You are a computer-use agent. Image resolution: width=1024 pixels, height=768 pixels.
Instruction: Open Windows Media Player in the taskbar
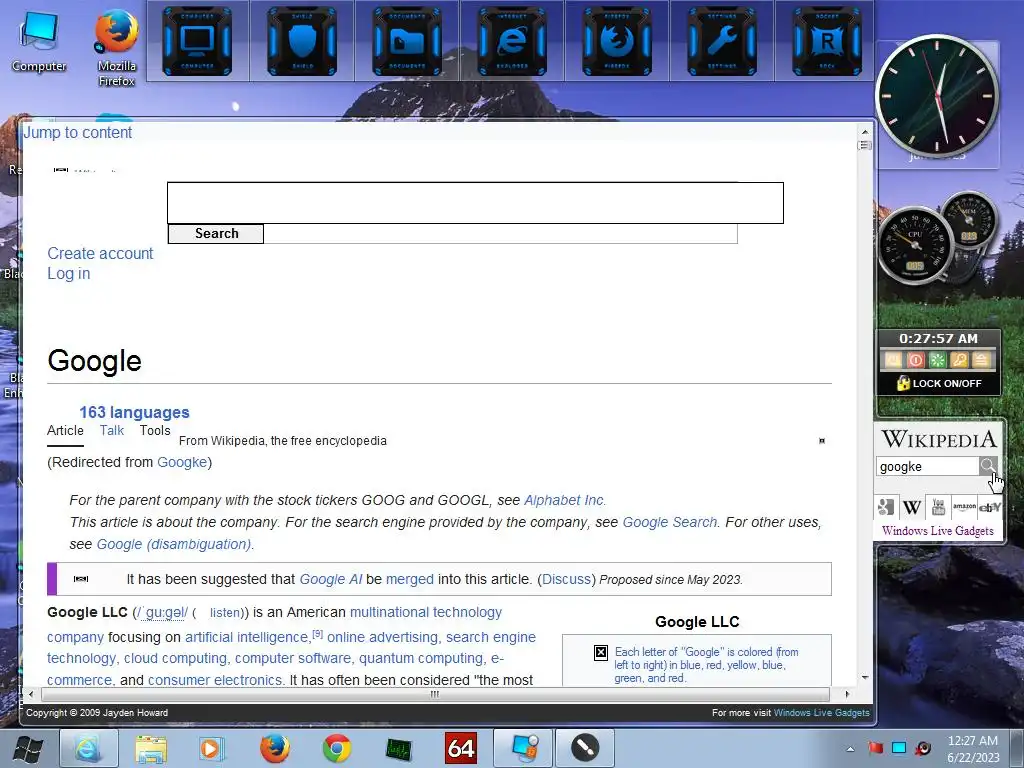211,748
